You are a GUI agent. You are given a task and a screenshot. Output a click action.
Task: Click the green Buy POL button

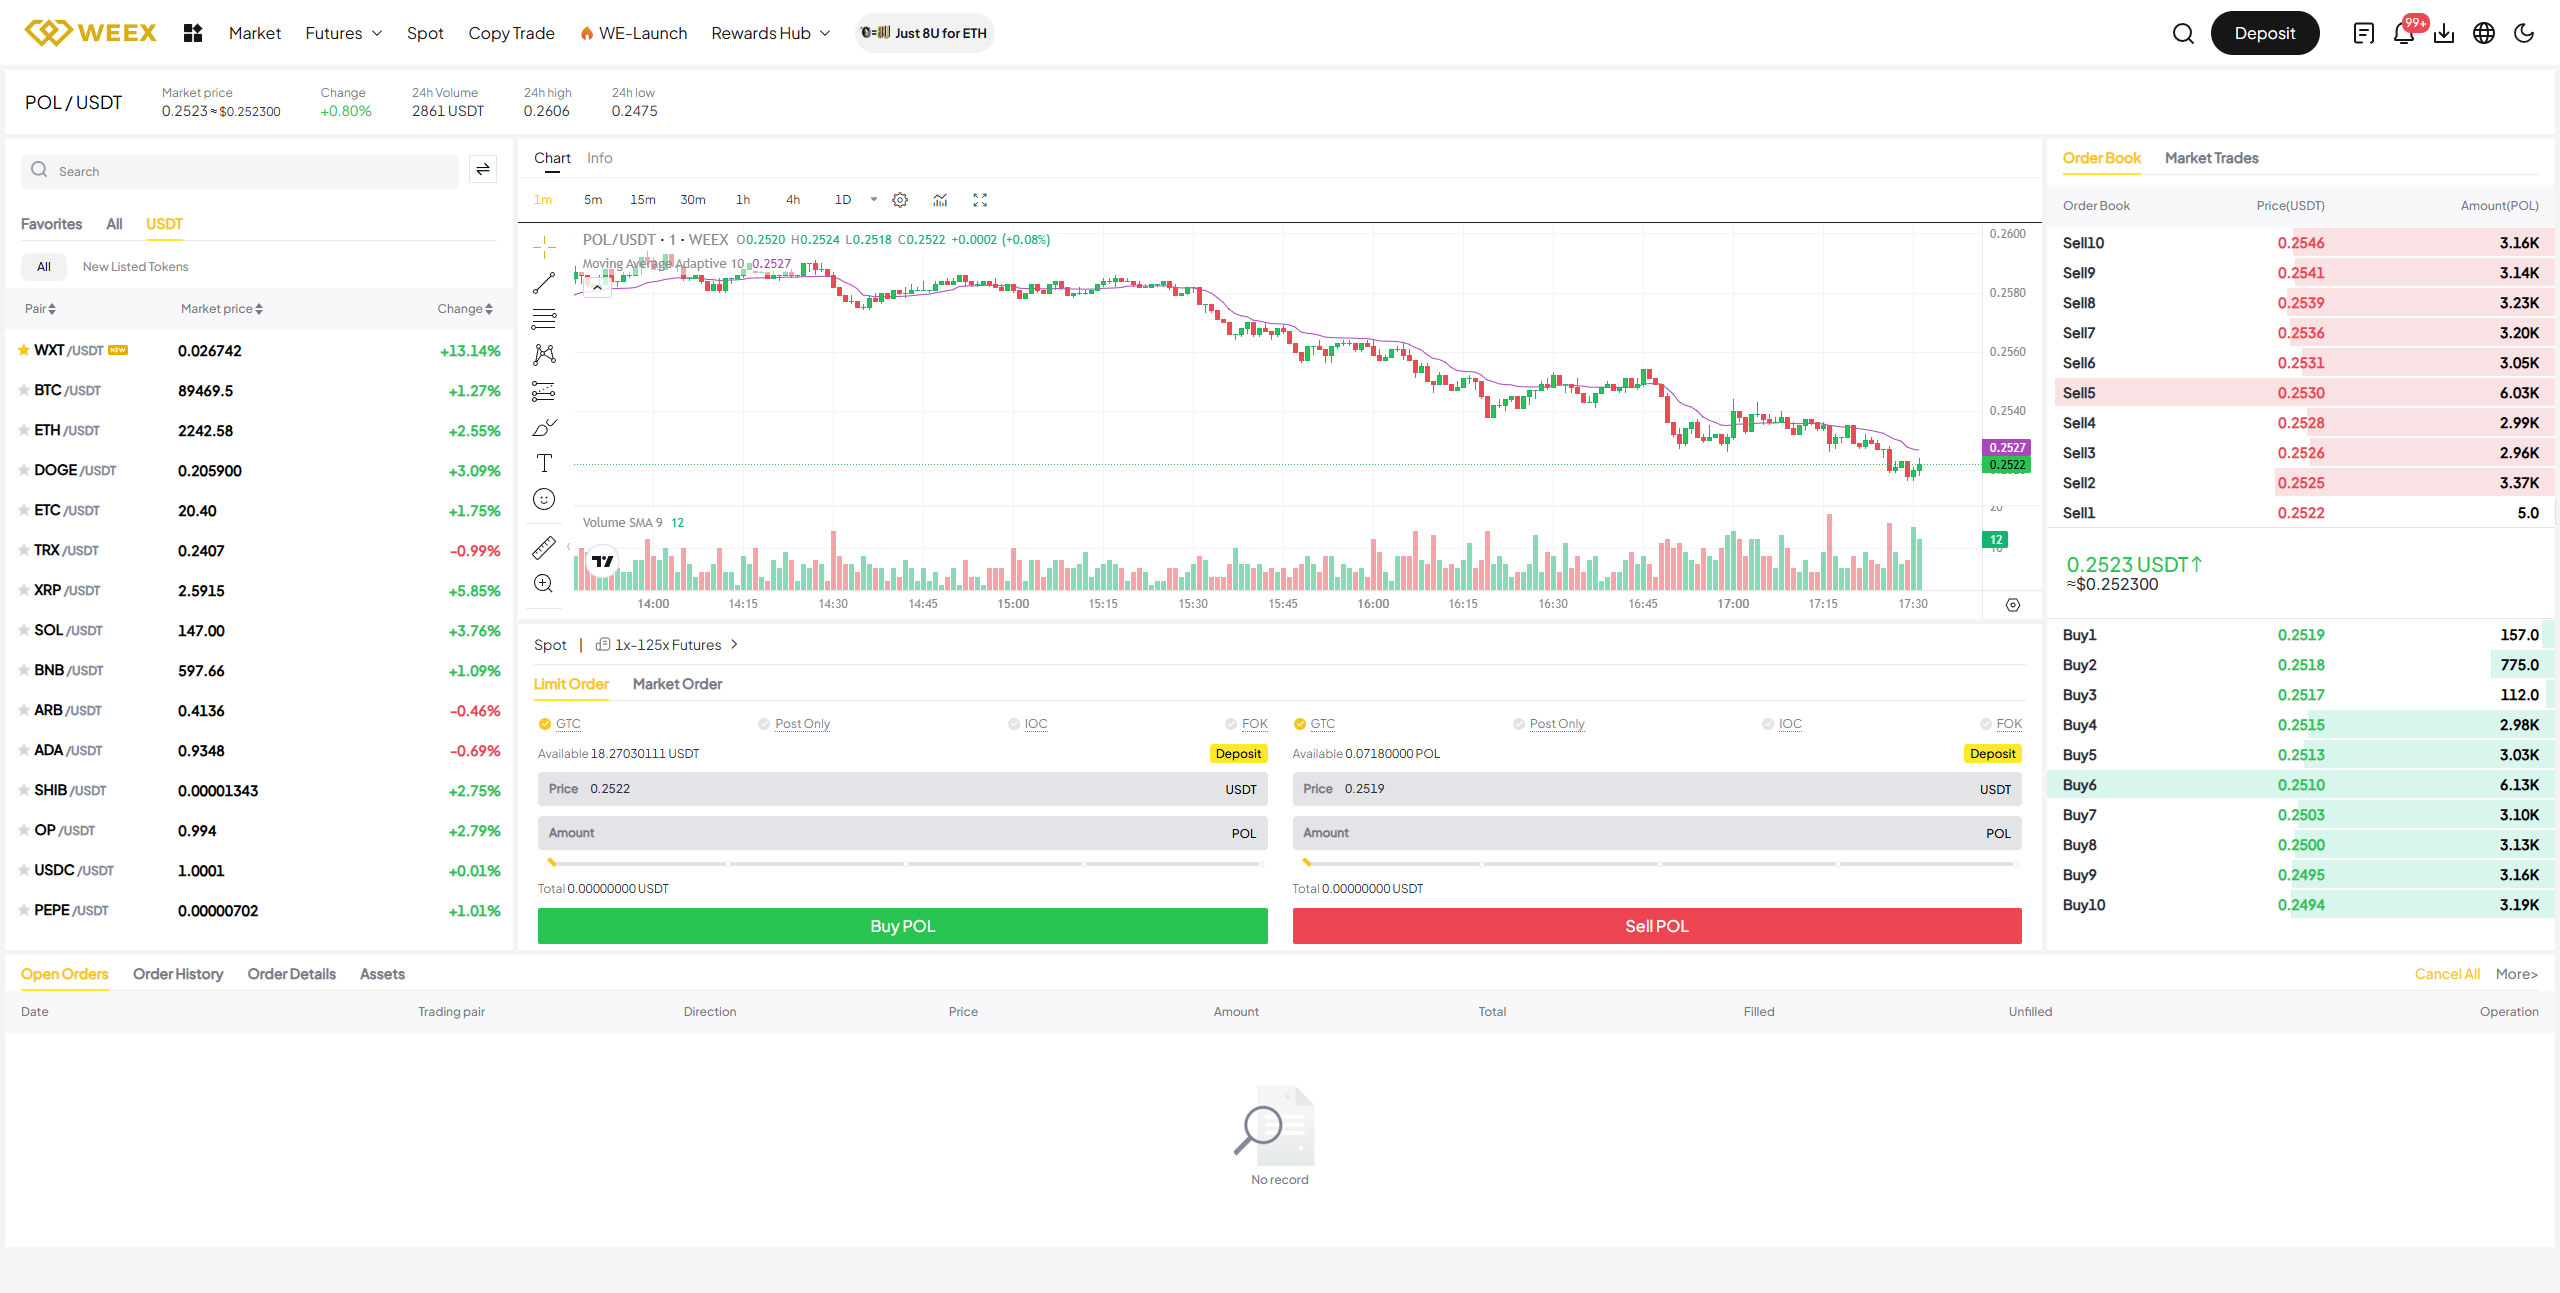point(902,926)
